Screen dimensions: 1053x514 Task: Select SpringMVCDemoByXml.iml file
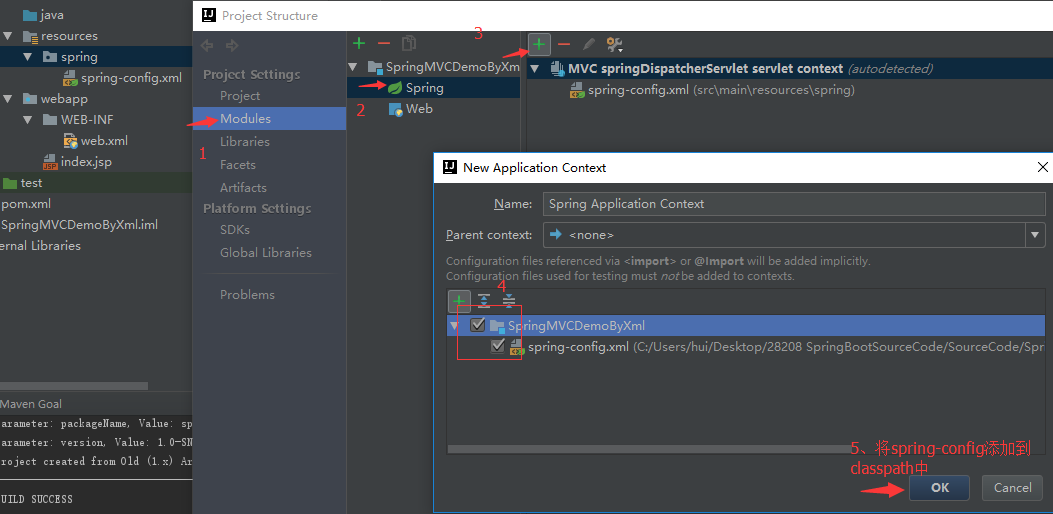pos(79,224)
